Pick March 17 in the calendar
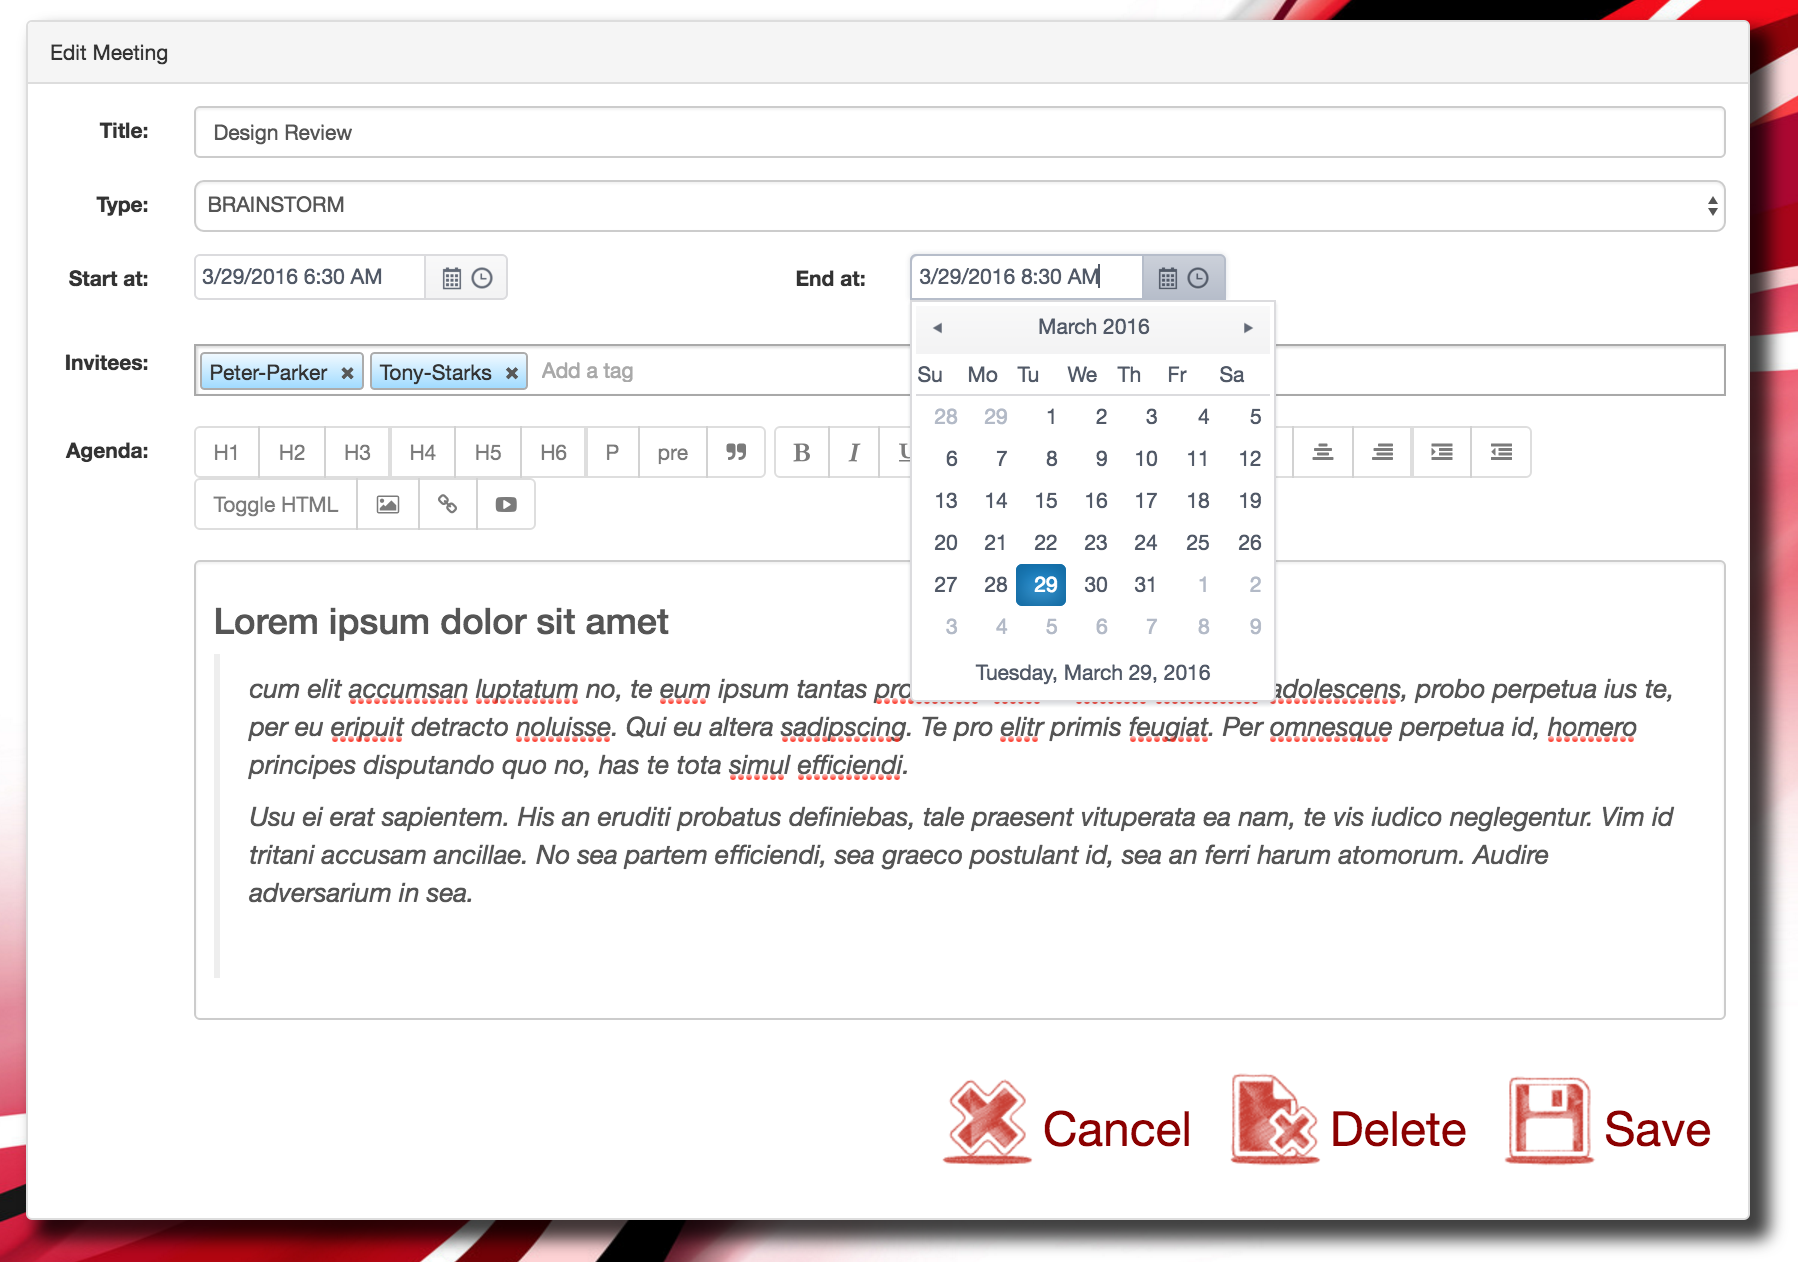 click(1146, 500)
